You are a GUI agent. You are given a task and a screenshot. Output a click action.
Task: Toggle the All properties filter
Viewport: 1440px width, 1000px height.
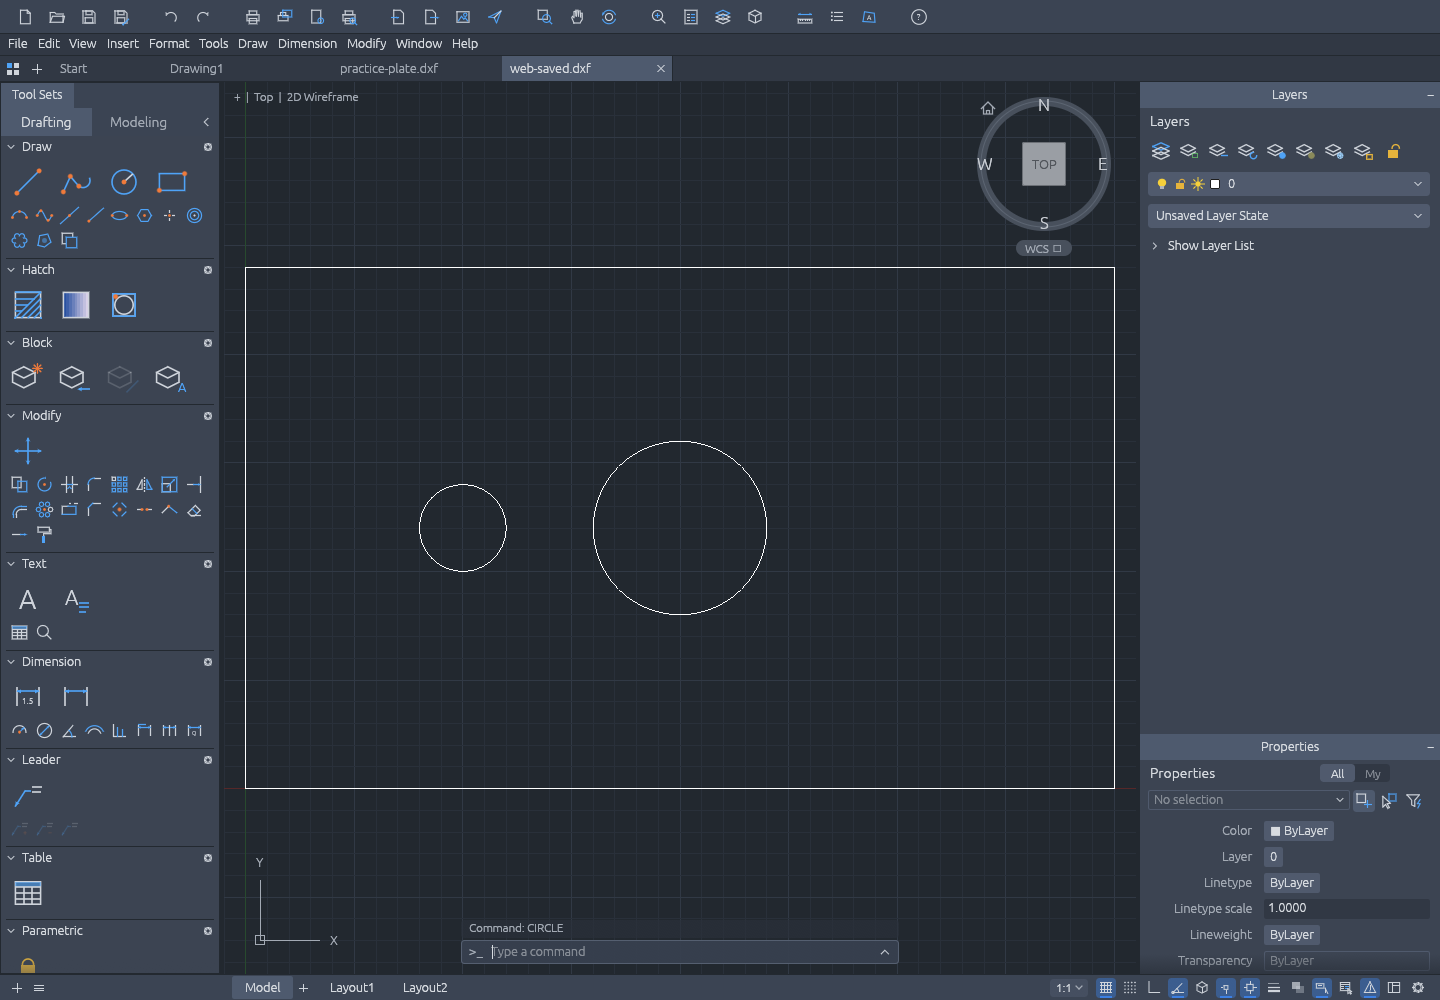coord(1337,774)
